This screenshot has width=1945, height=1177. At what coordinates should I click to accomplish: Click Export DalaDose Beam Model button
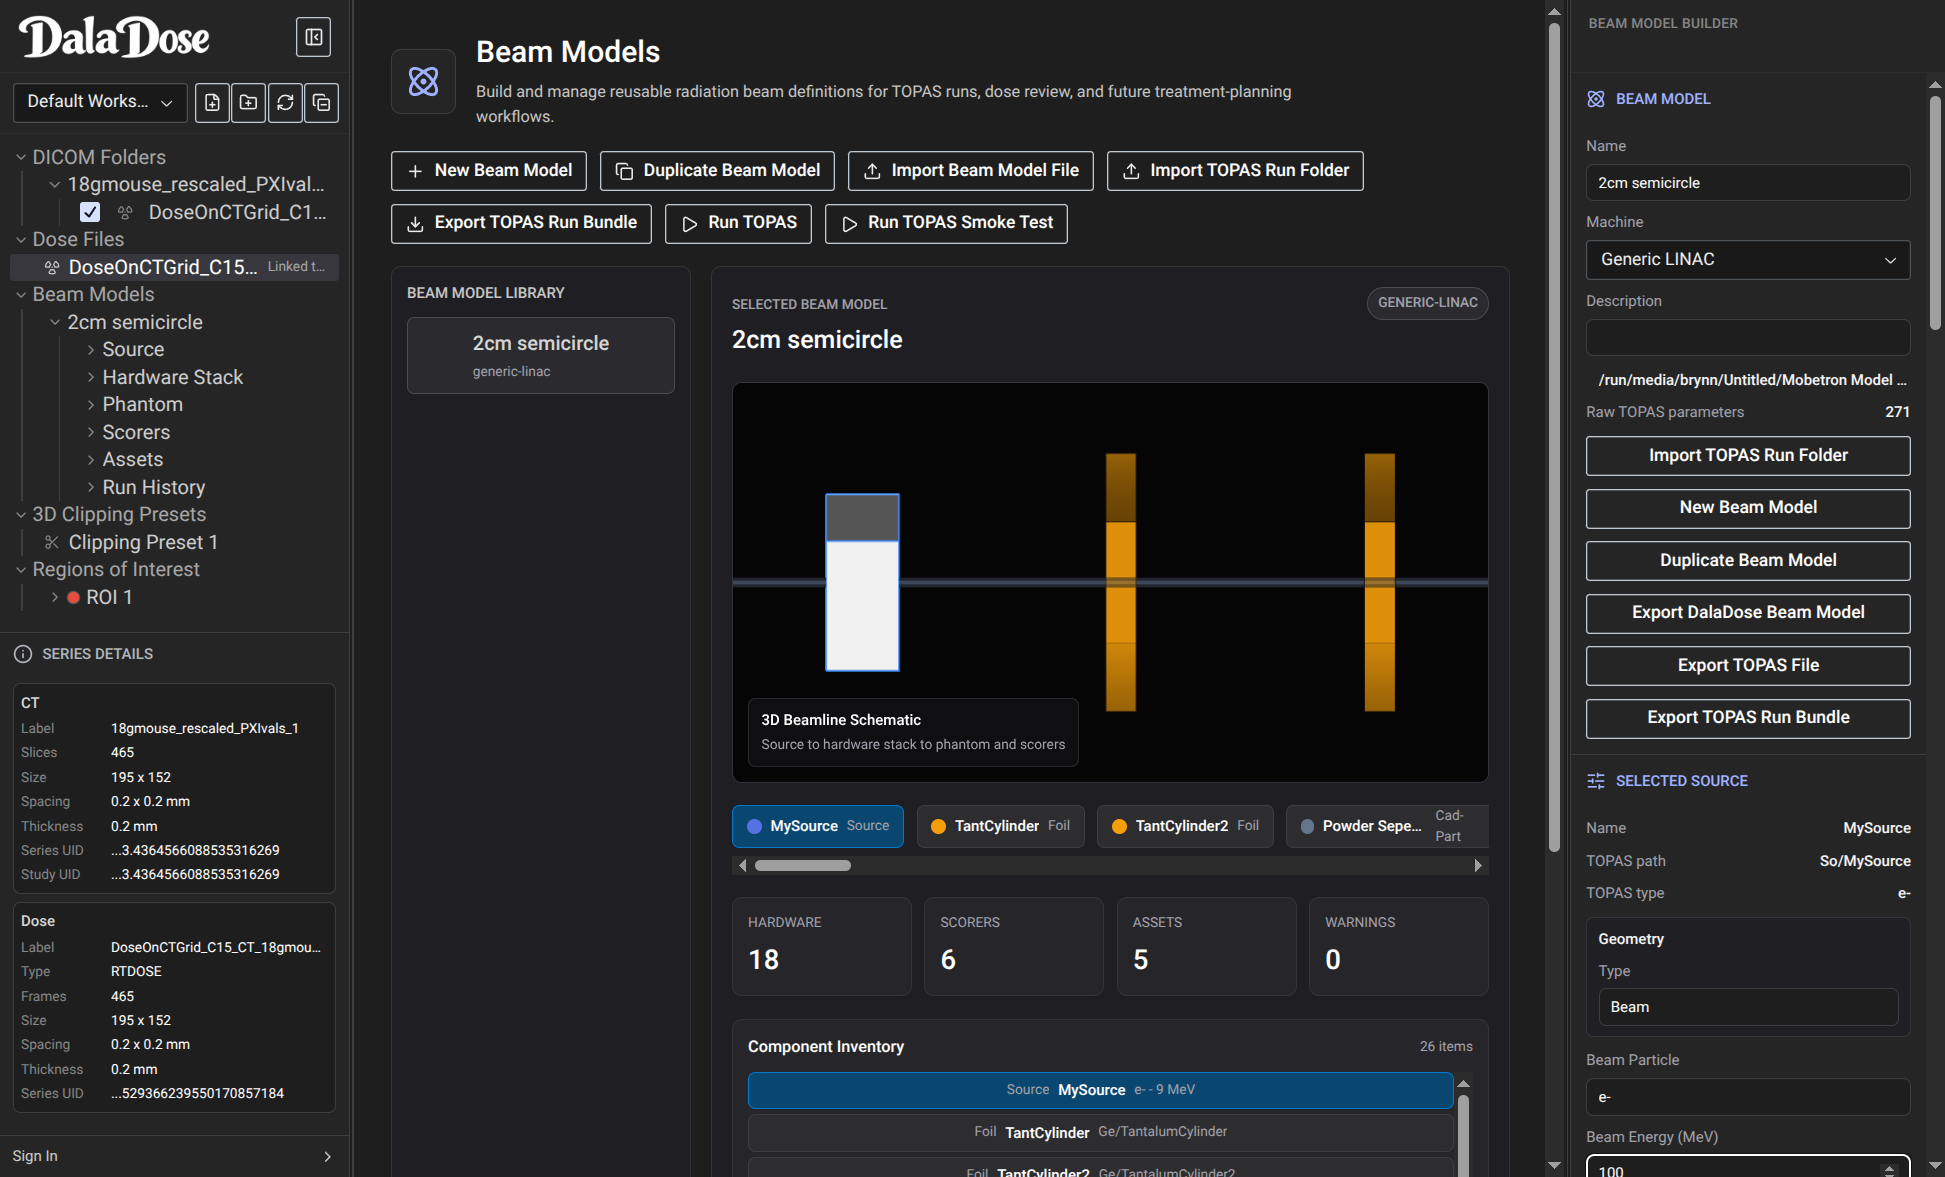[x=1748, y=613]
